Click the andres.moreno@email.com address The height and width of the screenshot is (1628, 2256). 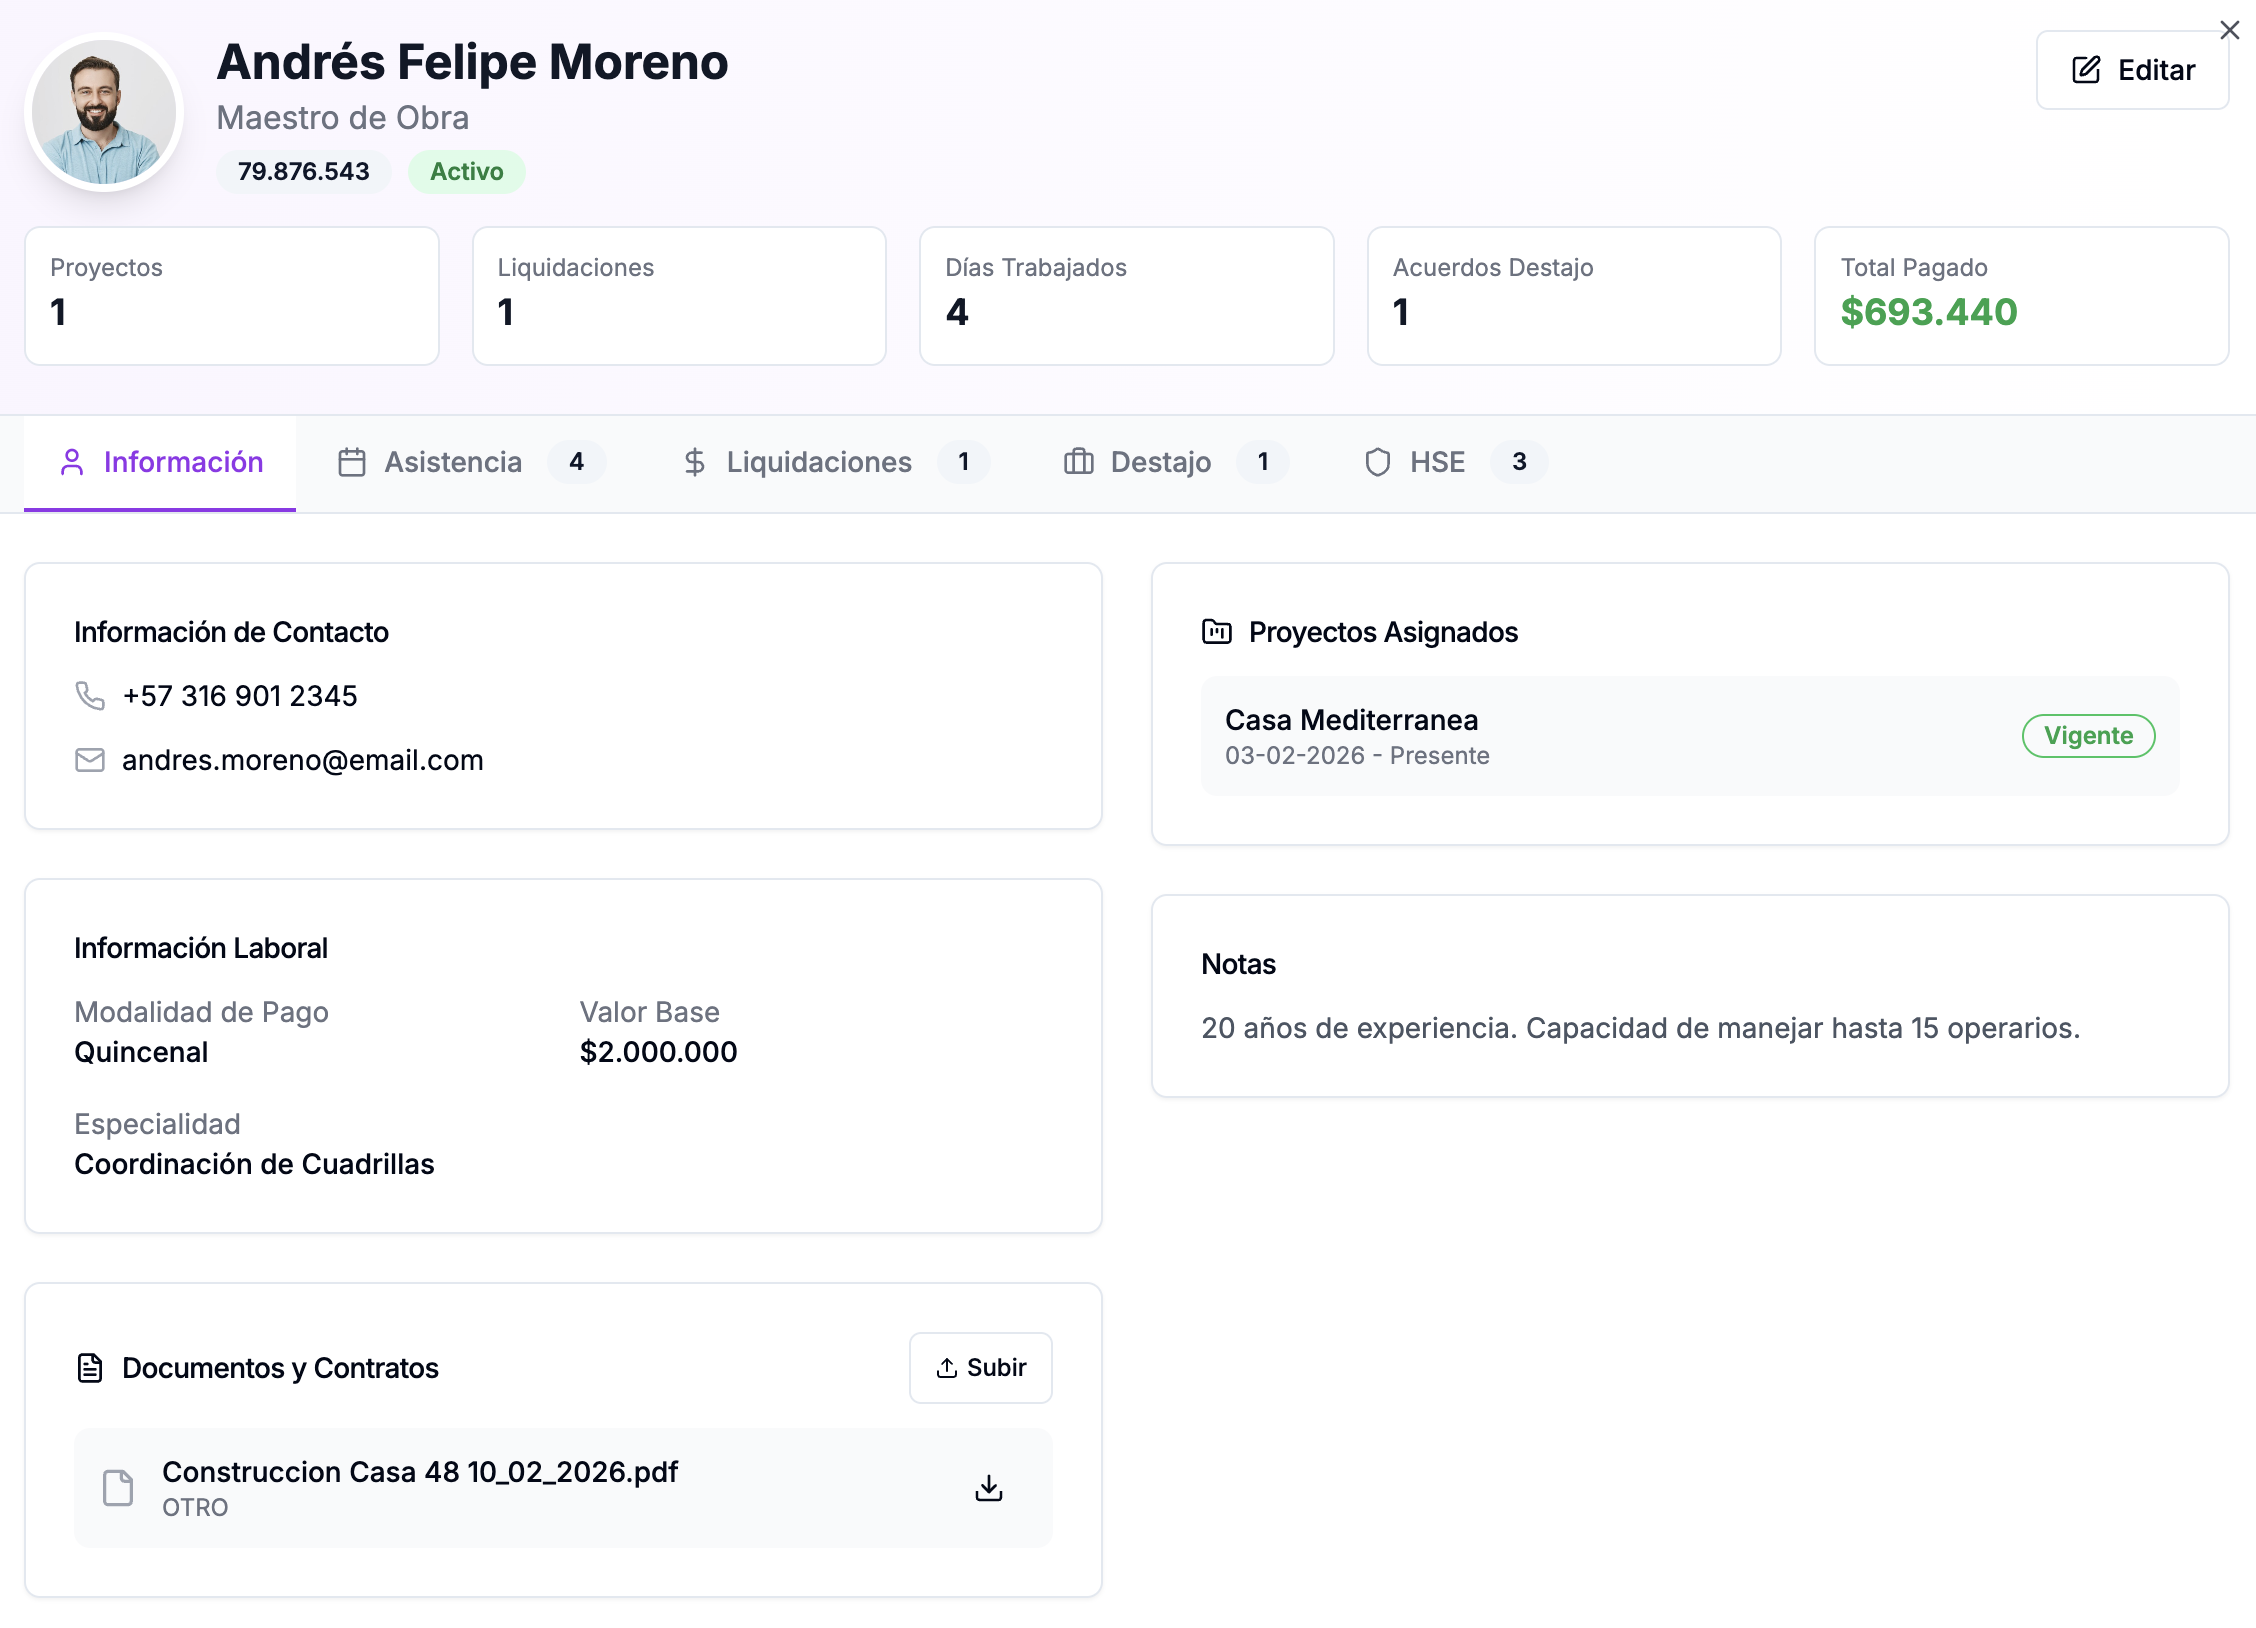(302, 760)
